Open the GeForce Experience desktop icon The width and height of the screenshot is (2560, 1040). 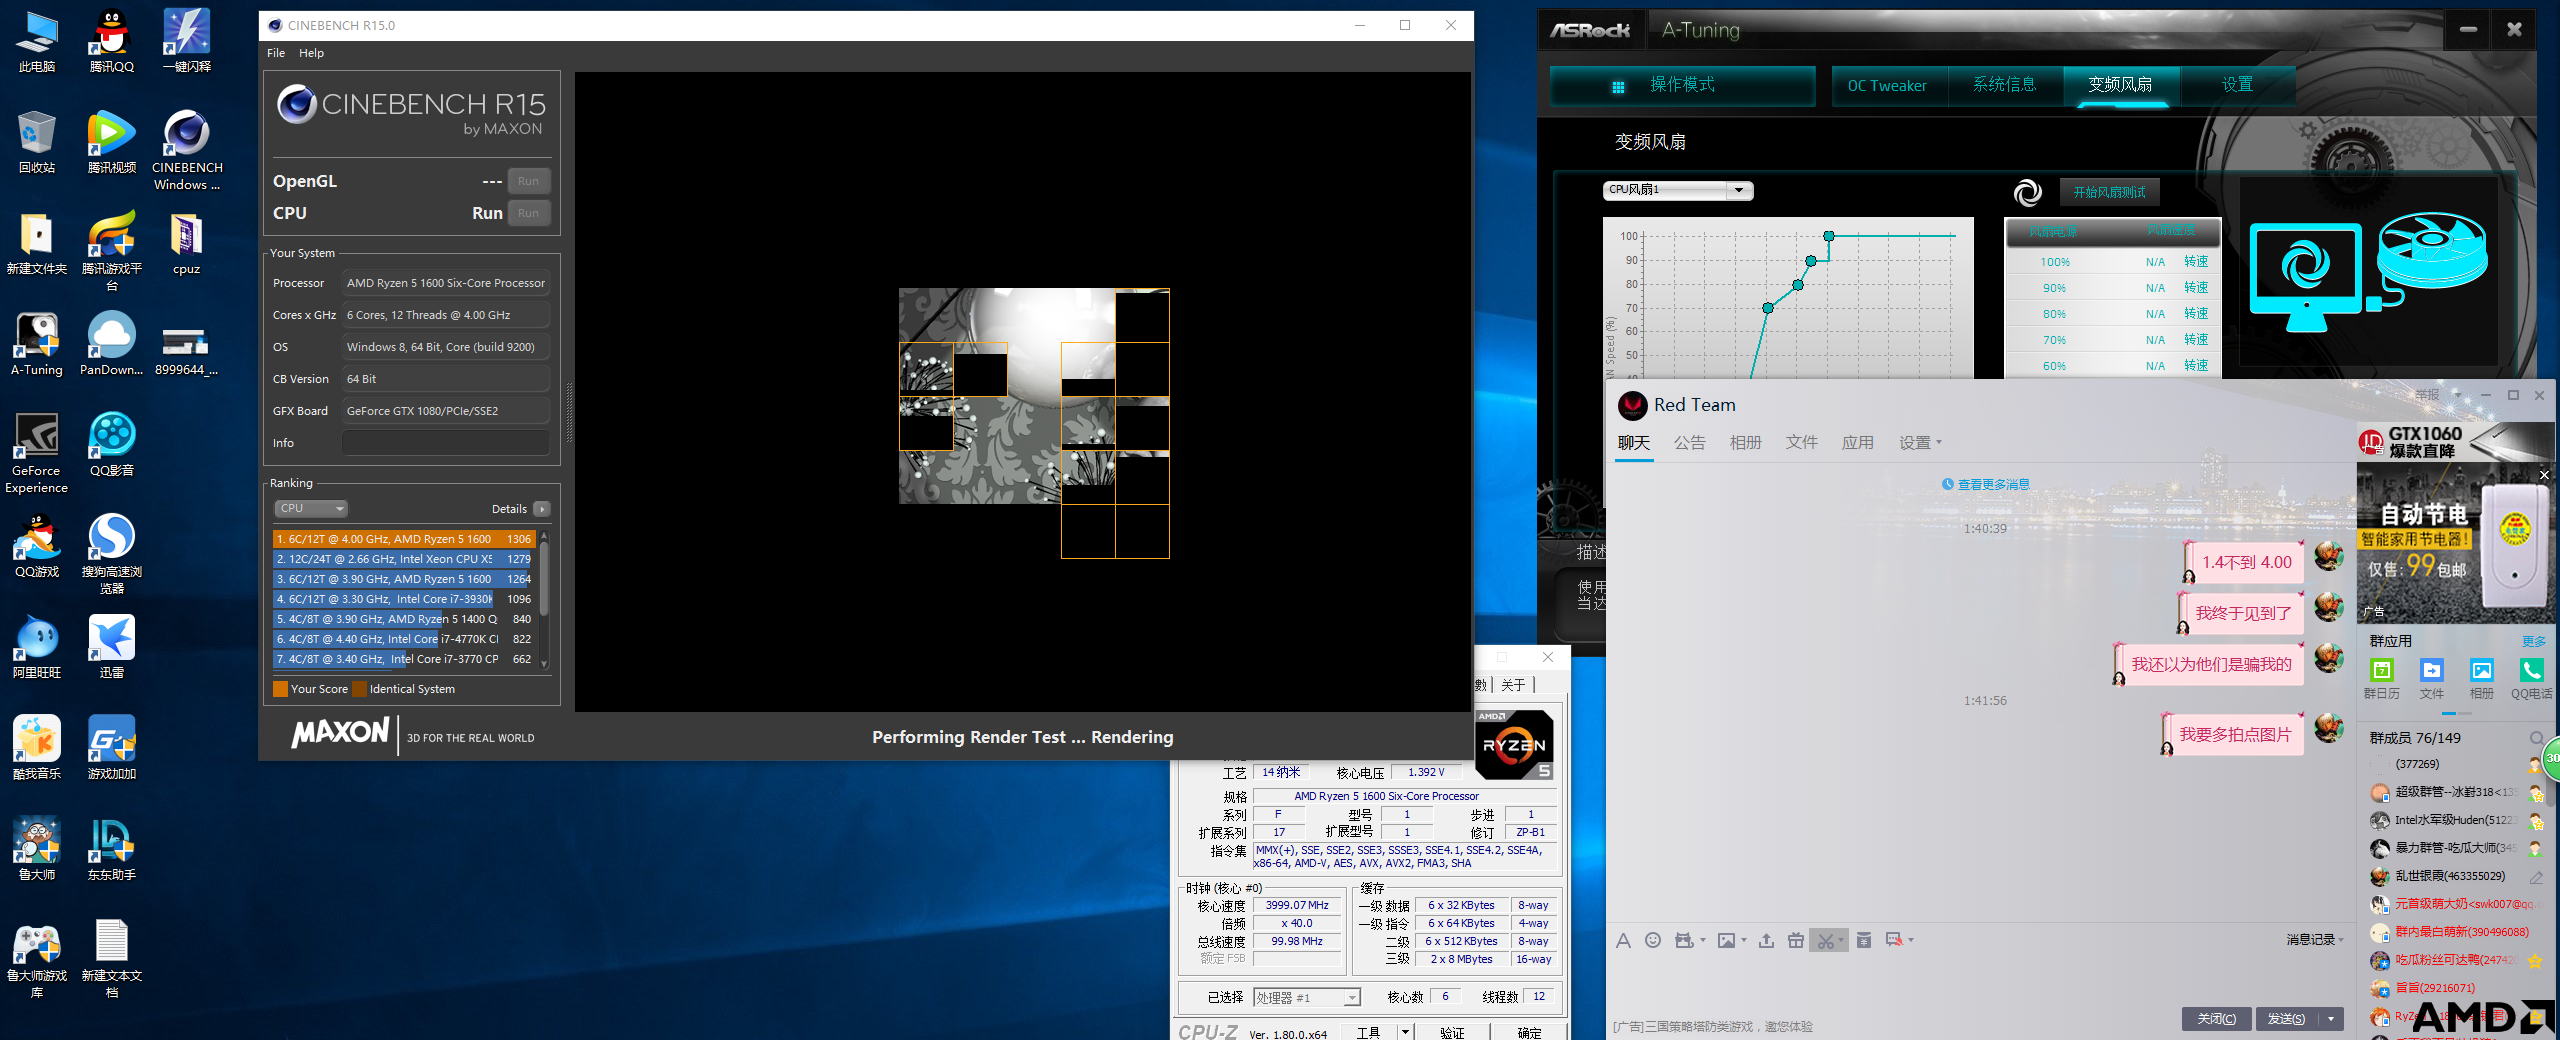pyautogui.click(x=37, y=453)
